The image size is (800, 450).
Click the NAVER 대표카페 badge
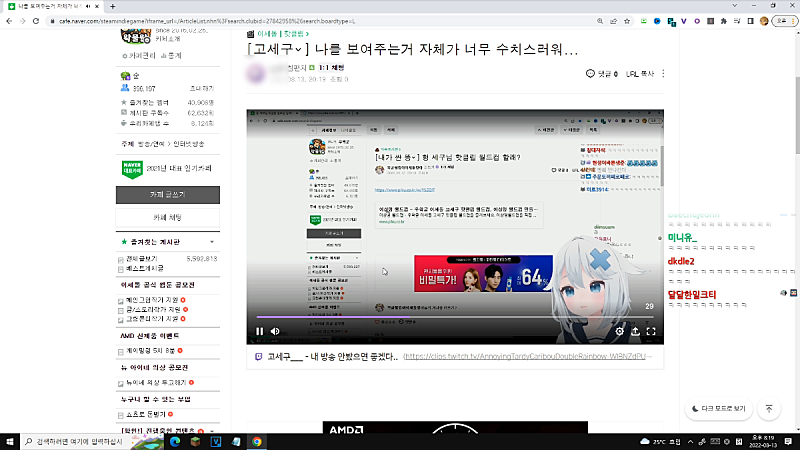click(x=132, y=169)
